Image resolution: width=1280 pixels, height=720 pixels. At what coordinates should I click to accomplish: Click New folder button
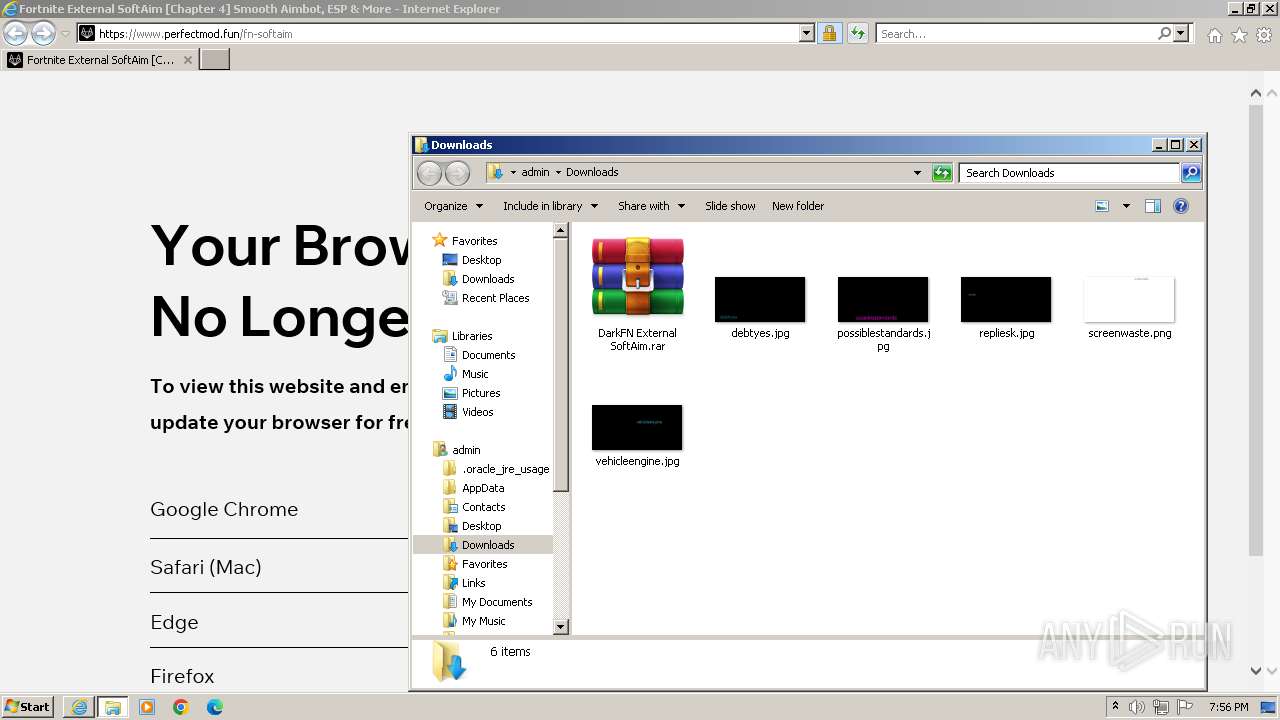click(798, 206)
